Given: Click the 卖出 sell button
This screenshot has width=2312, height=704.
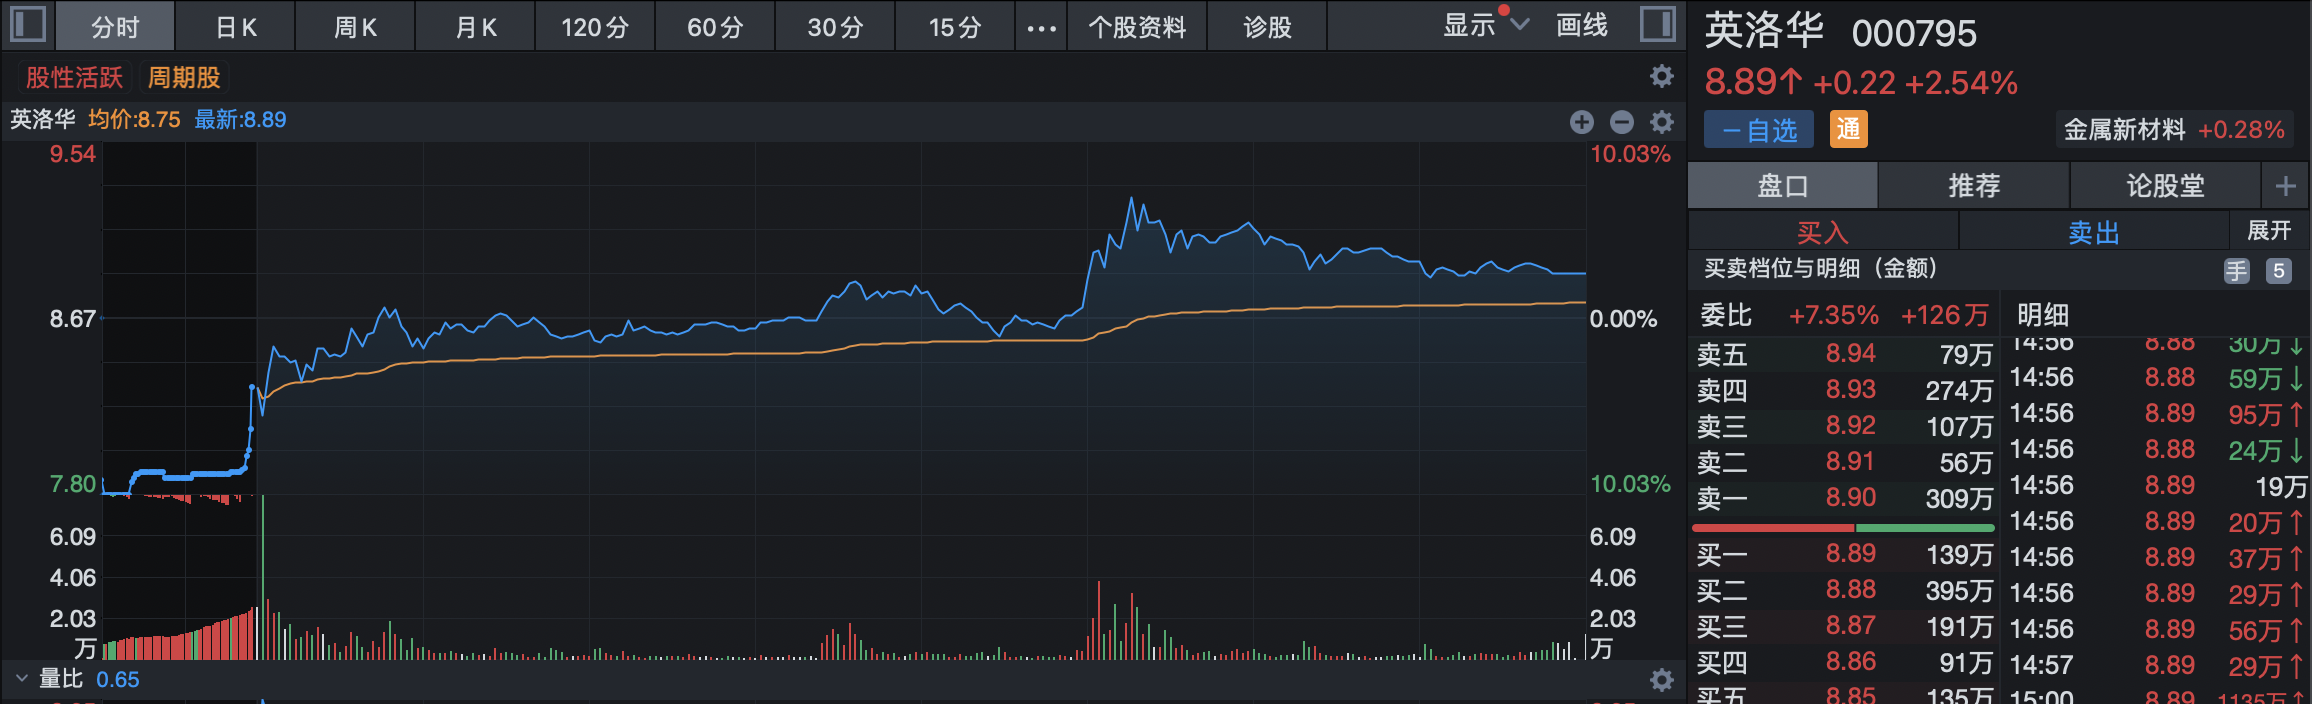Looking at the screenshot, I should coord(2093,232).
